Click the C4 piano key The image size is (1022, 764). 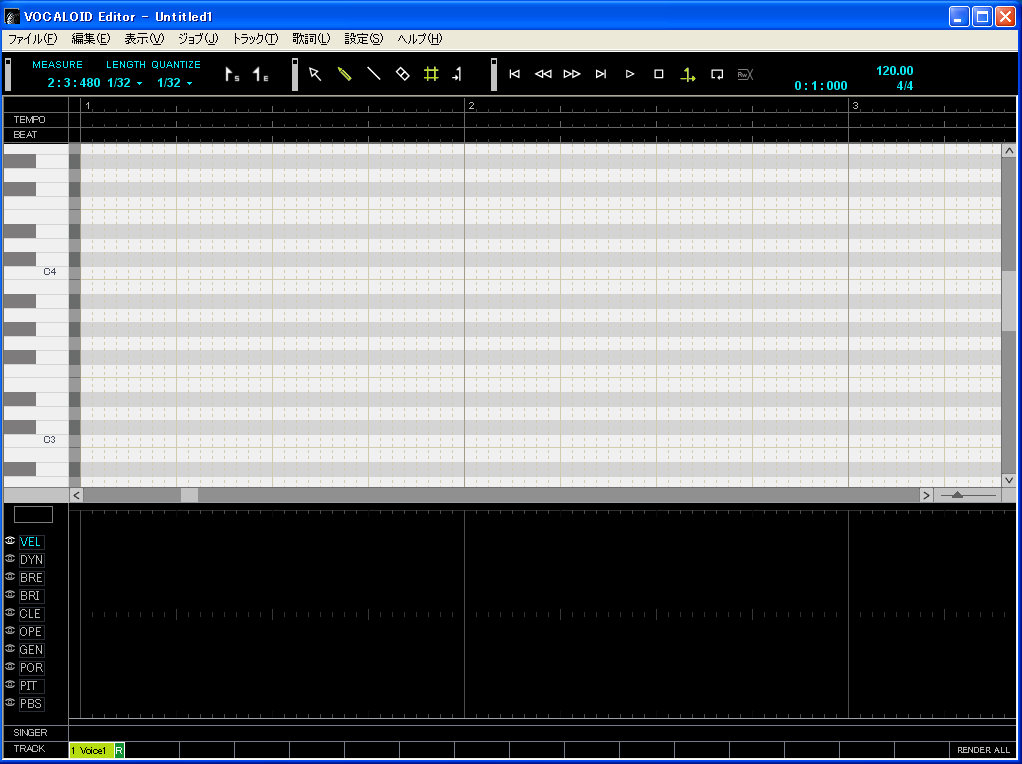pyautogui.click(x=36, y=272)
